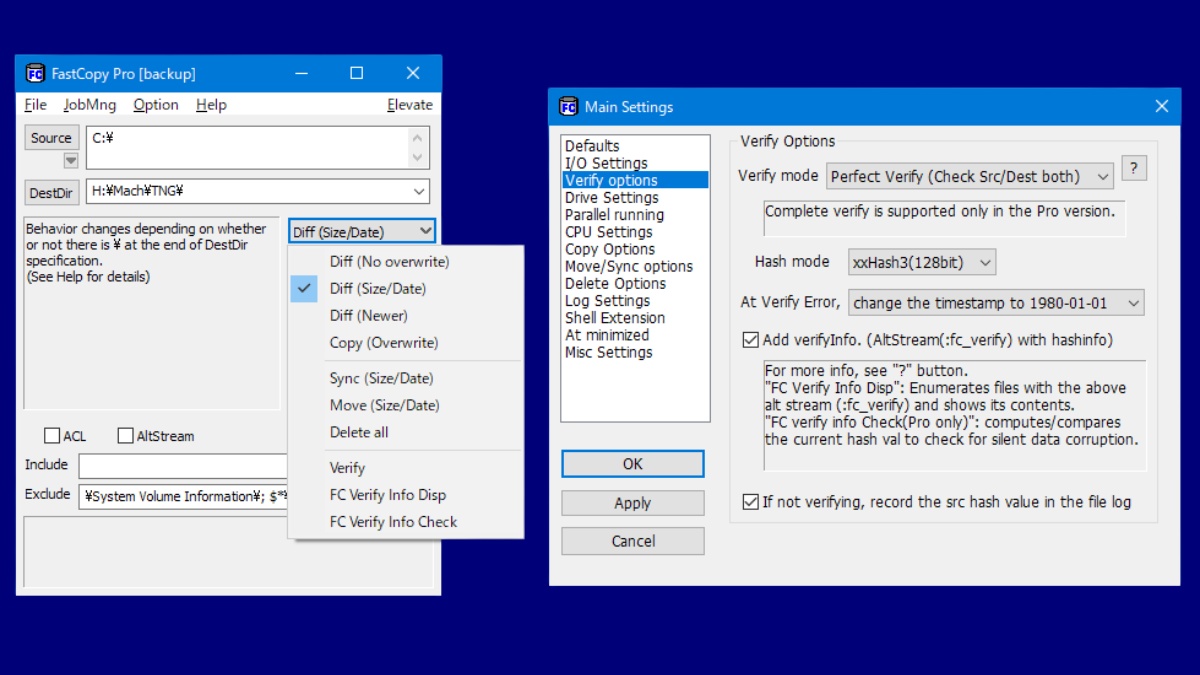
Task: Select Copy Options in settings list
Action: tap(635, 249)
